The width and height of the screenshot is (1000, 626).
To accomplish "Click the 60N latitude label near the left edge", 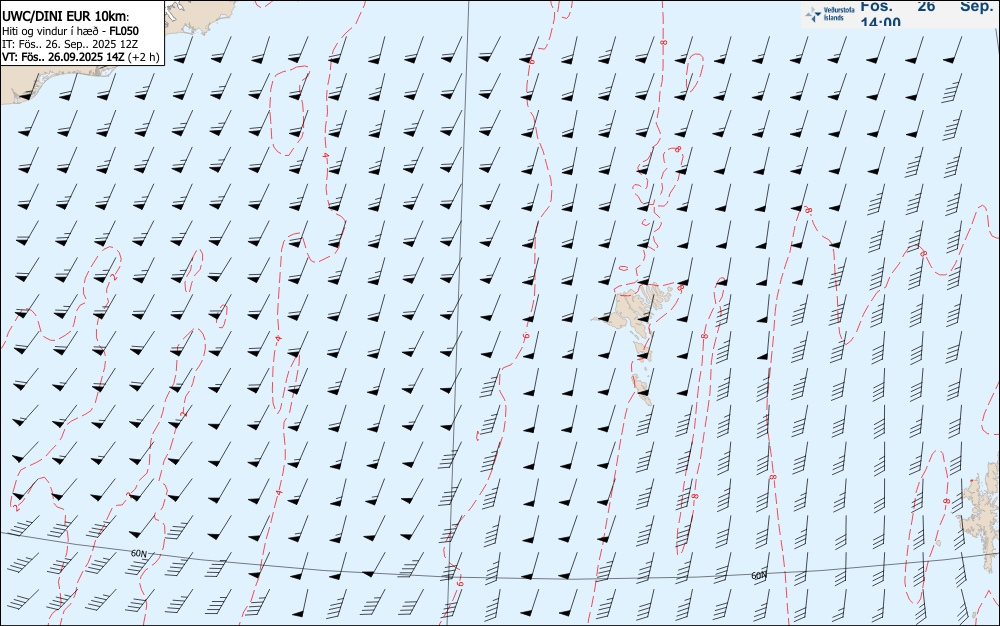I will coord(139,553).
